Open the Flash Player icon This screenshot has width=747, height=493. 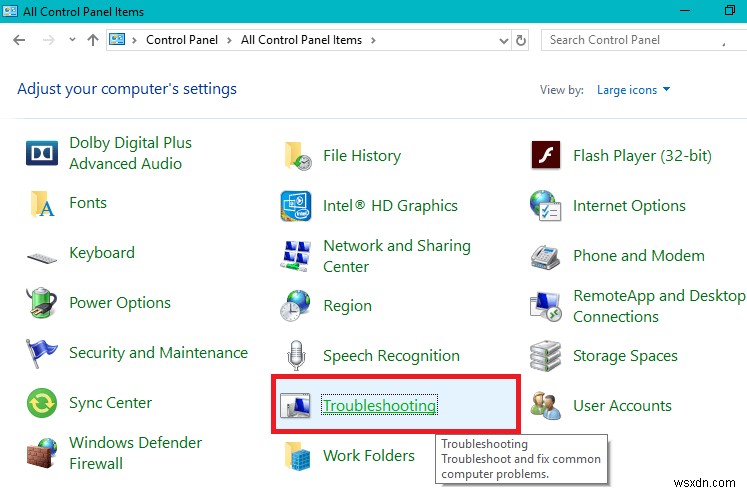[546, 155]
